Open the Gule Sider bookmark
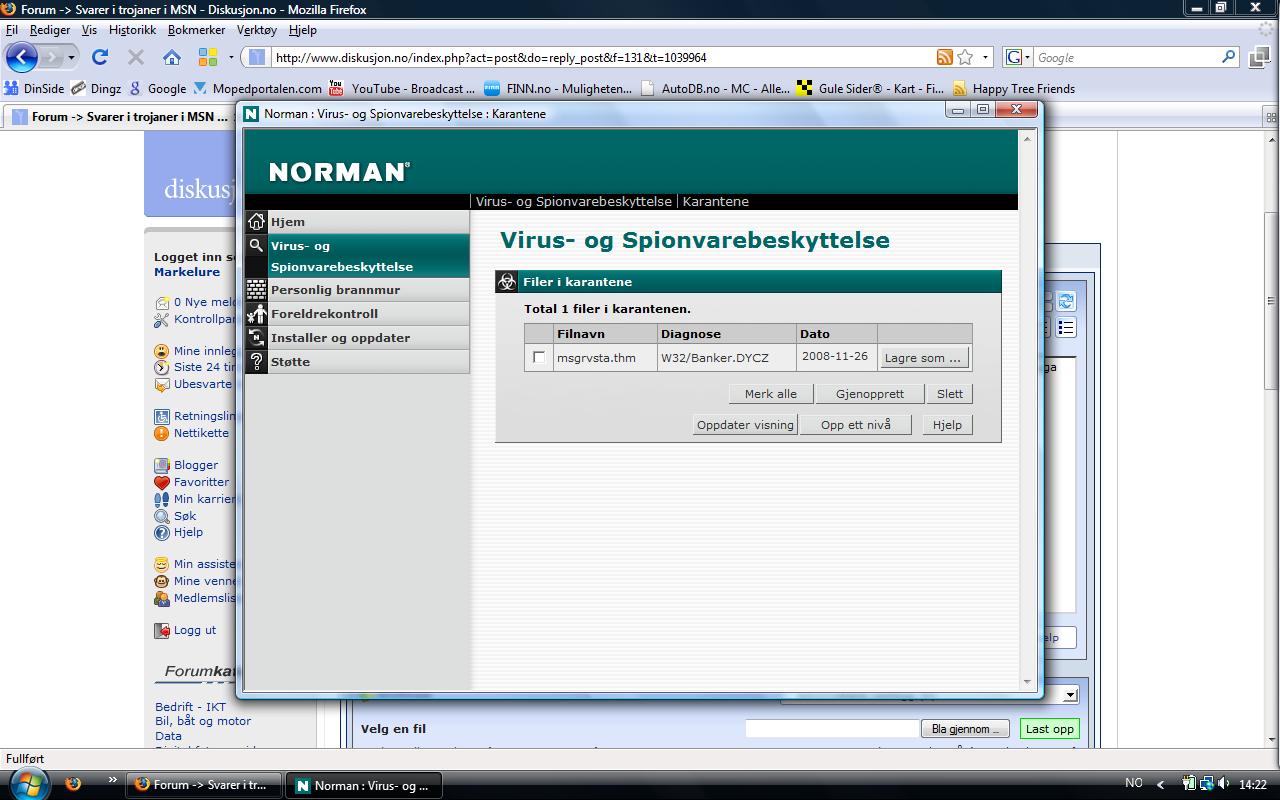The height and width of the screenshot is (800, 1280). [869, 88]
